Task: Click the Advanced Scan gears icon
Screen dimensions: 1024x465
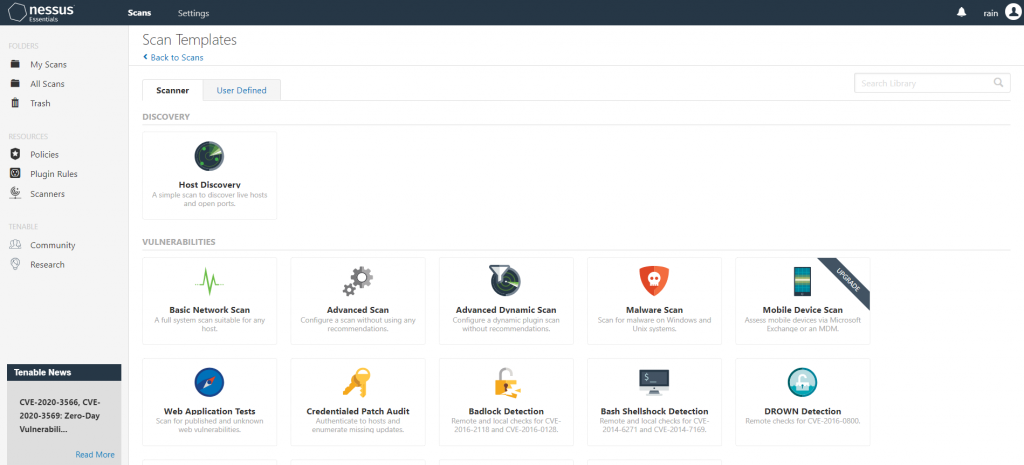Action: (358, 281)
